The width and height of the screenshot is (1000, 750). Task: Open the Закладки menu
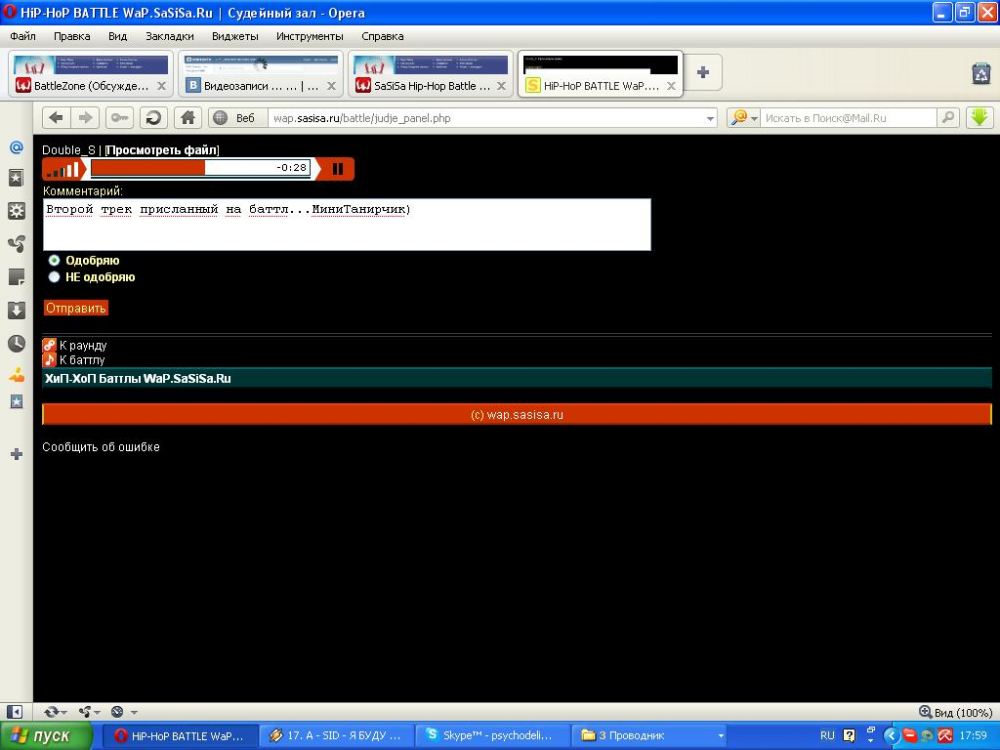(x=170, y=36)
